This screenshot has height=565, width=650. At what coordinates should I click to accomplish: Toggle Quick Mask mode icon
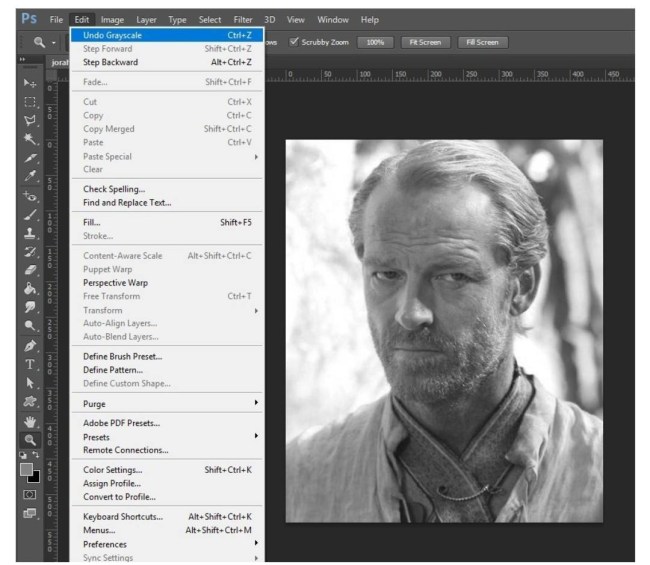30,495
